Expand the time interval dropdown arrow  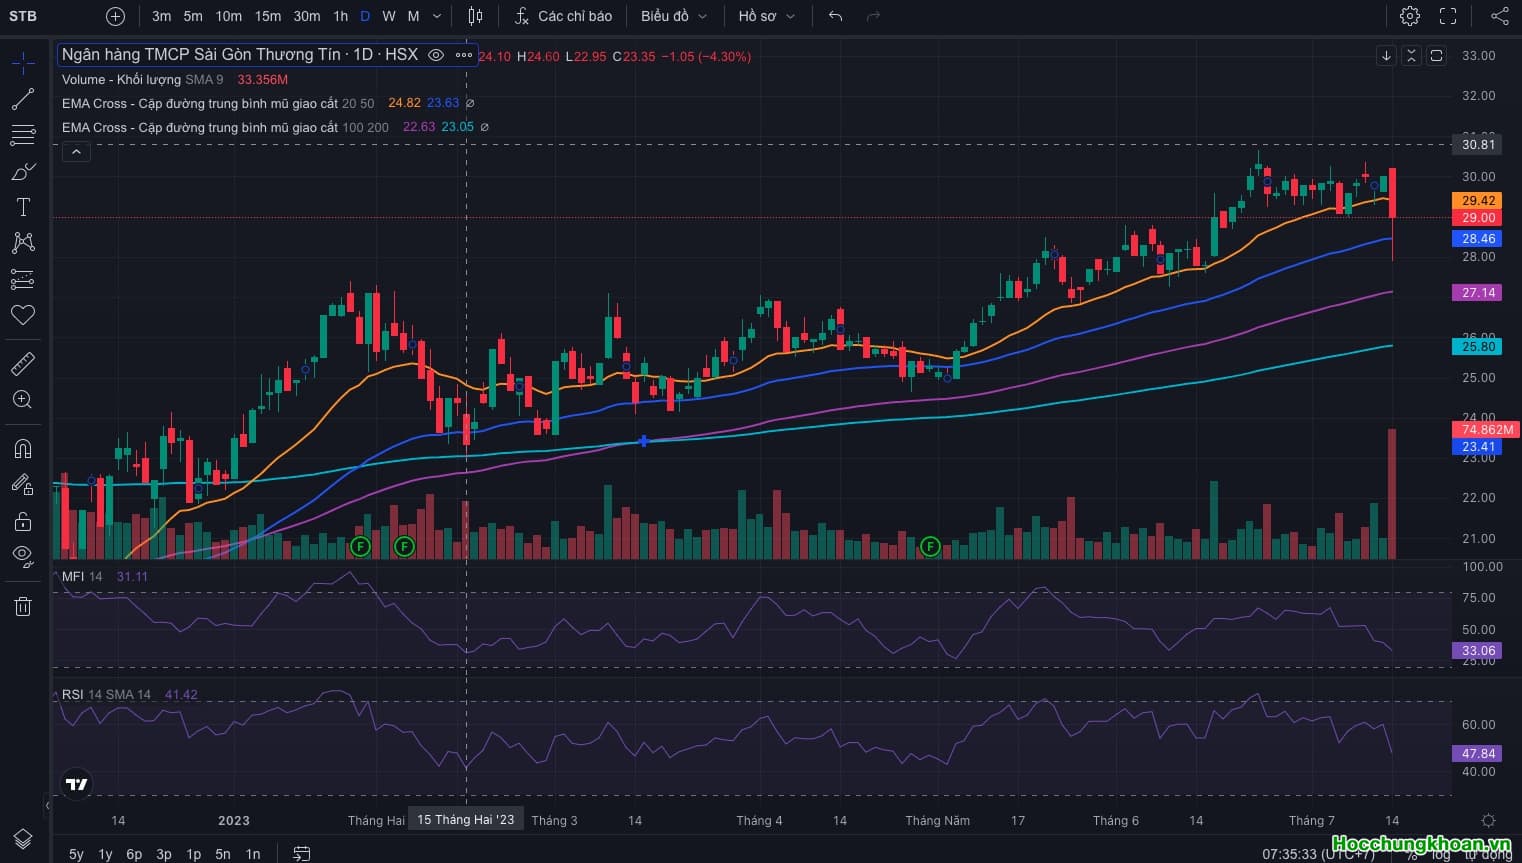point(437,16)
